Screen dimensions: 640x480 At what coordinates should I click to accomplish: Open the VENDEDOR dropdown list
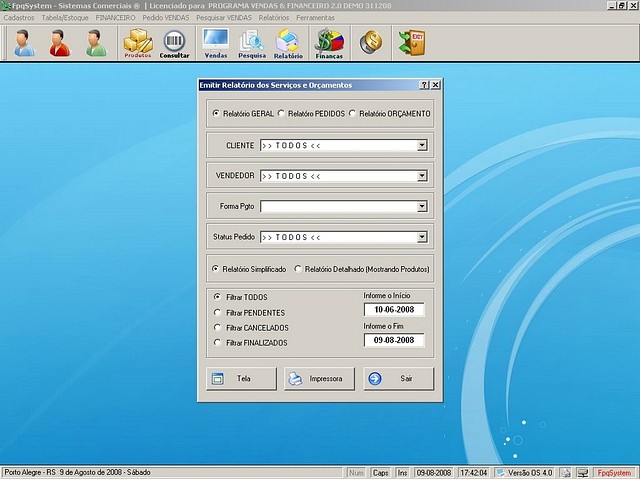(x=422, y=176)
